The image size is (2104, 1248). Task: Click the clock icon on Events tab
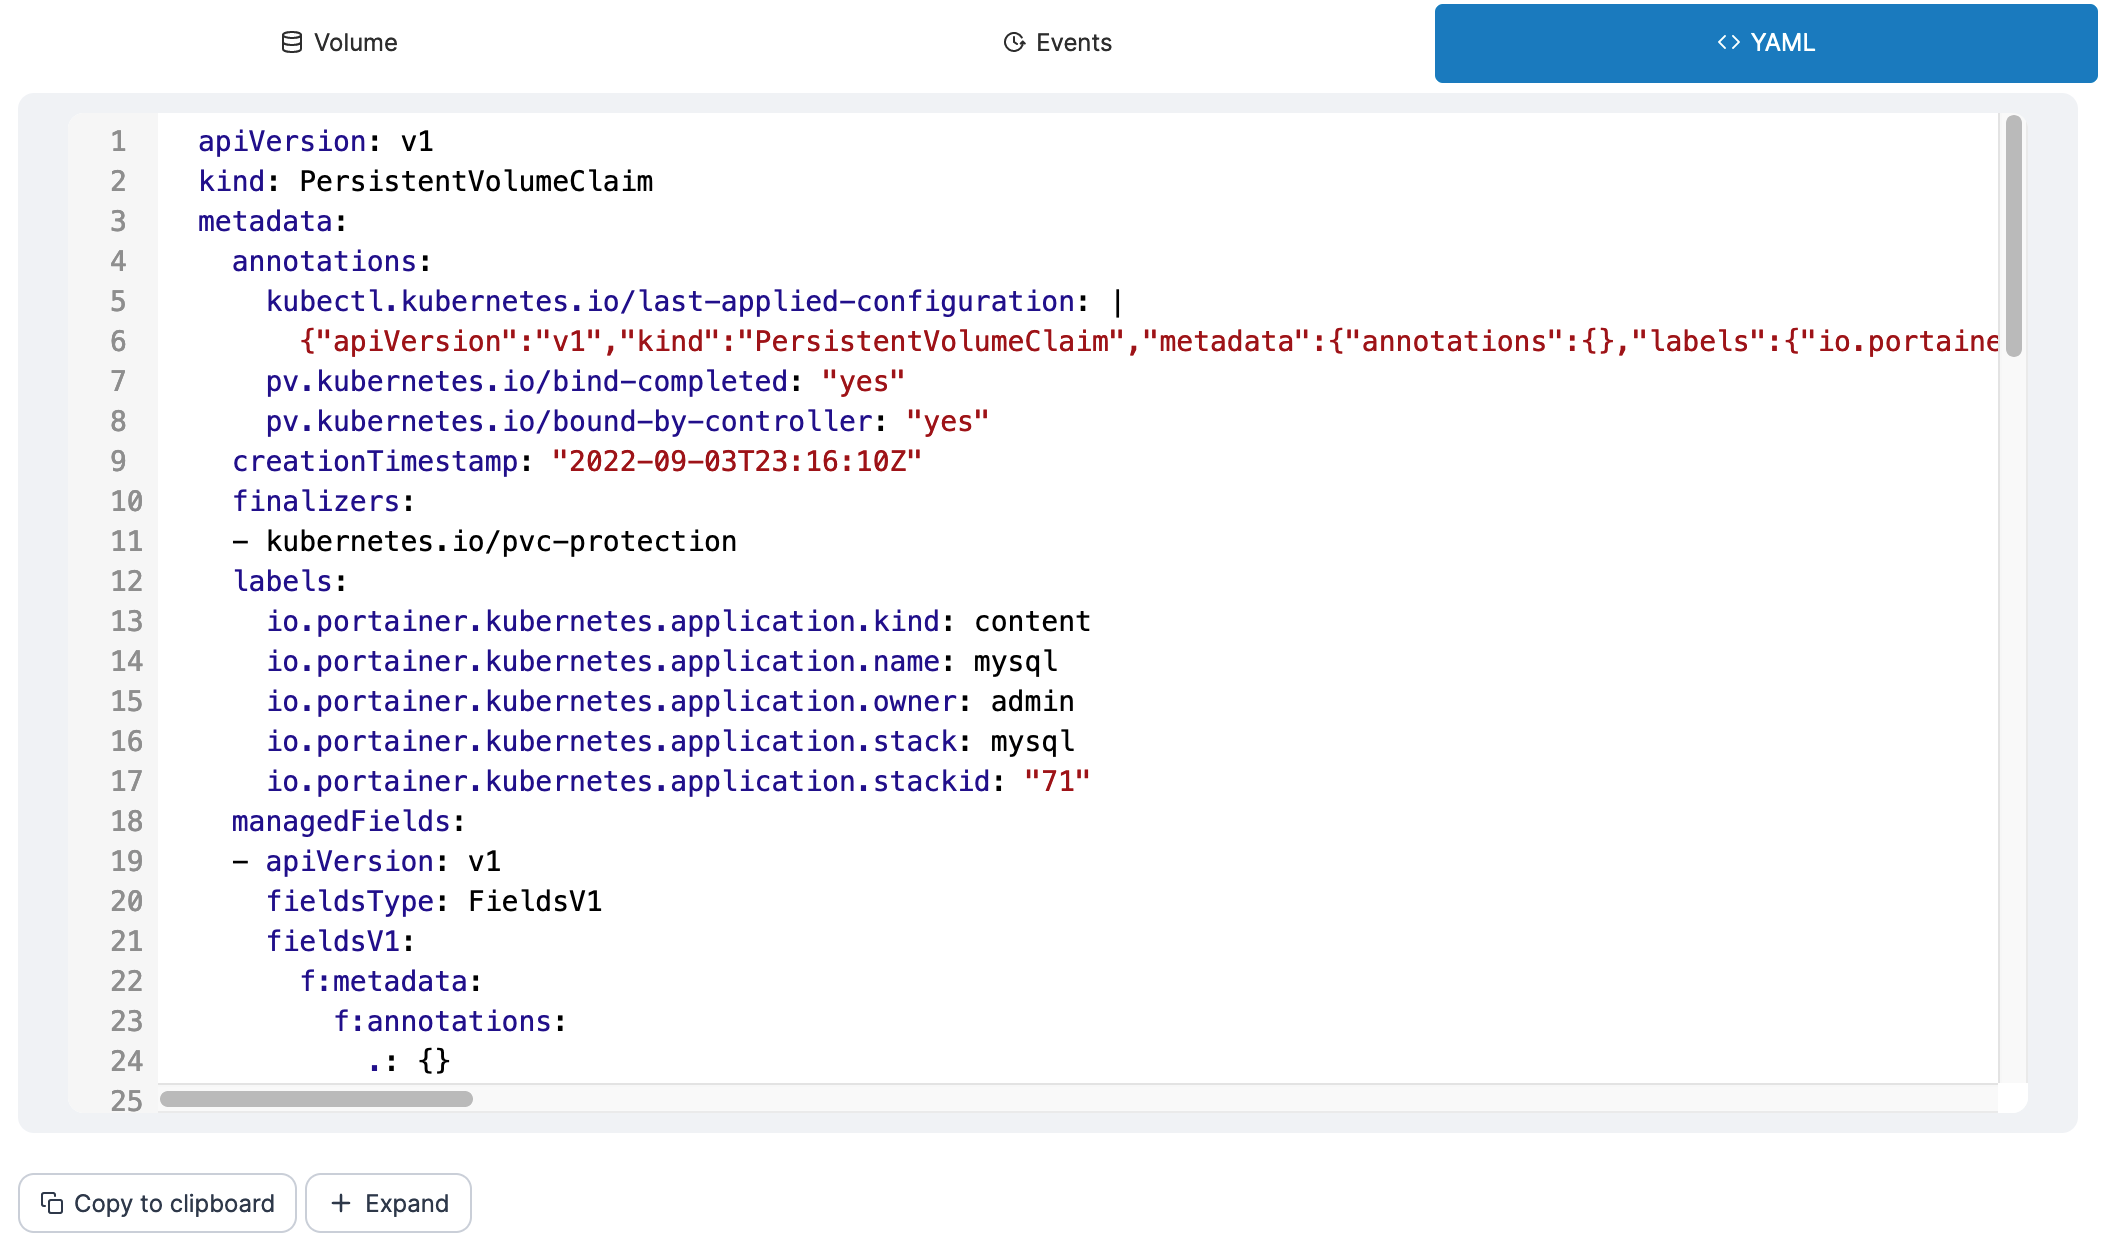1014,42
